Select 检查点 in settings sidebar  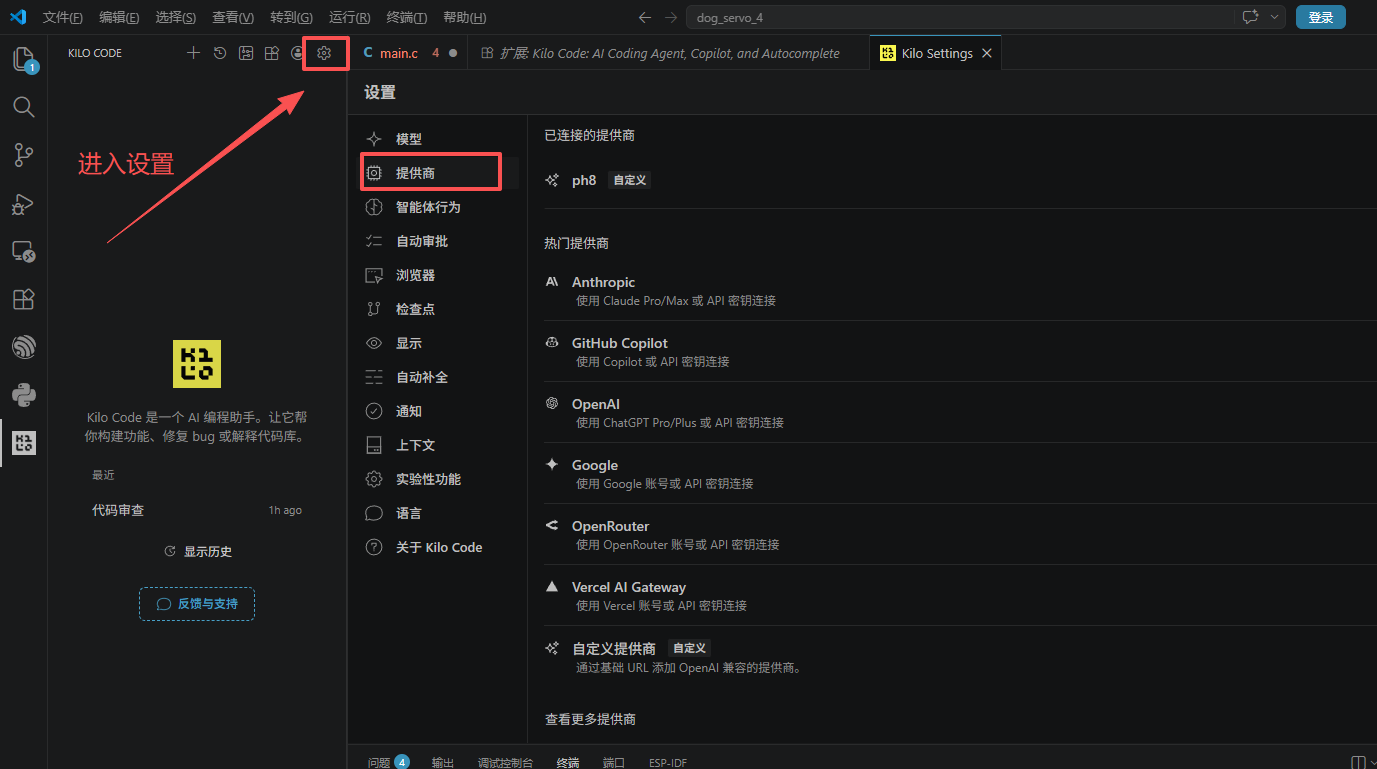(x=440, y=309)
